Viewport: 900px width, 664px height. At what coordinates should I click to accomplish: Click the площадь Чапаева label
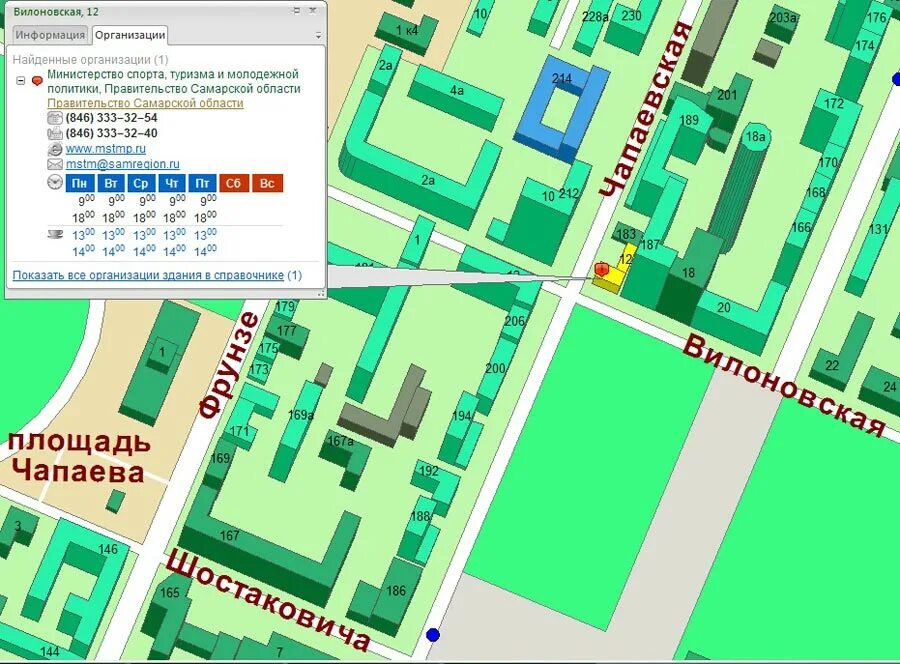[x=79, y=457]
